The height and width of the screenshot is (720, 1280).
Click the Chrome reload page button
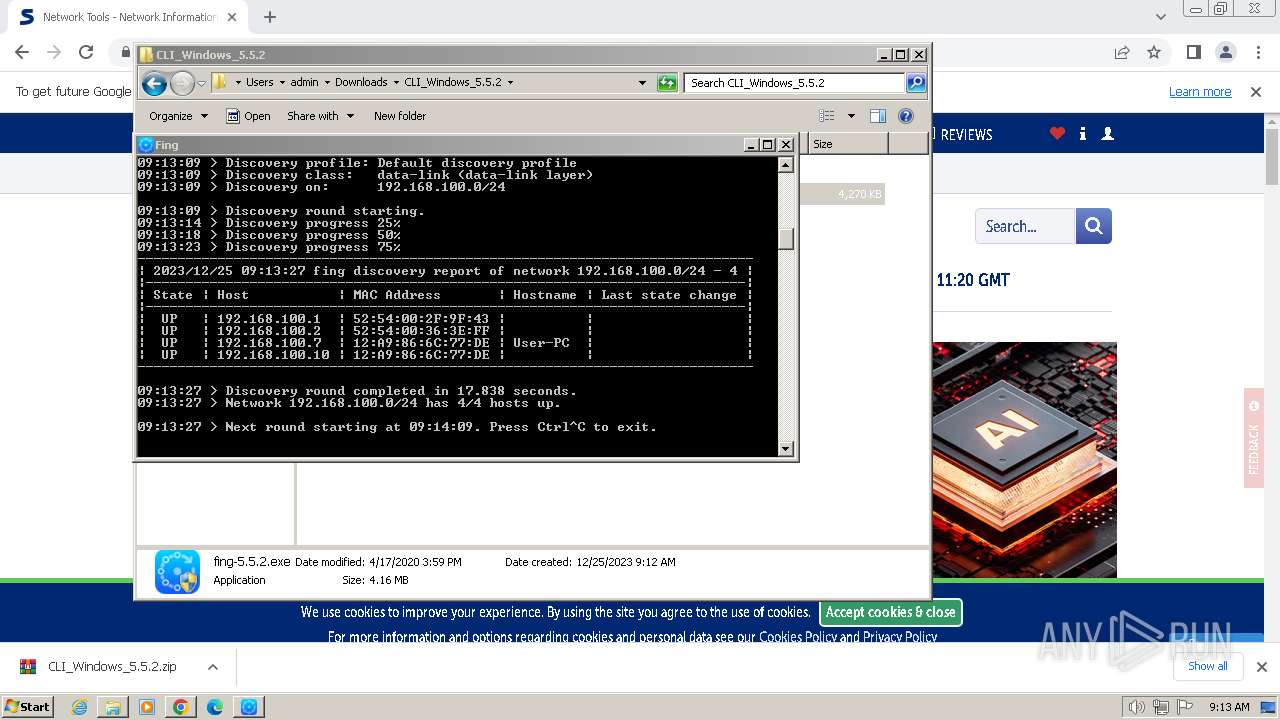(86, 52)
